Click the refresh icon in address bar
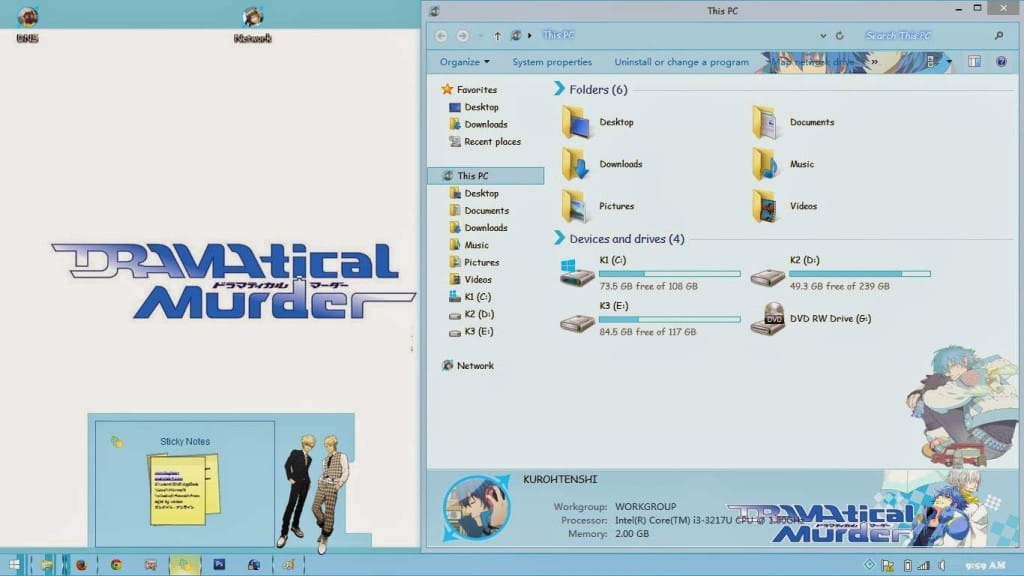This screenshot has height=576, width=1024. point(839,36)
